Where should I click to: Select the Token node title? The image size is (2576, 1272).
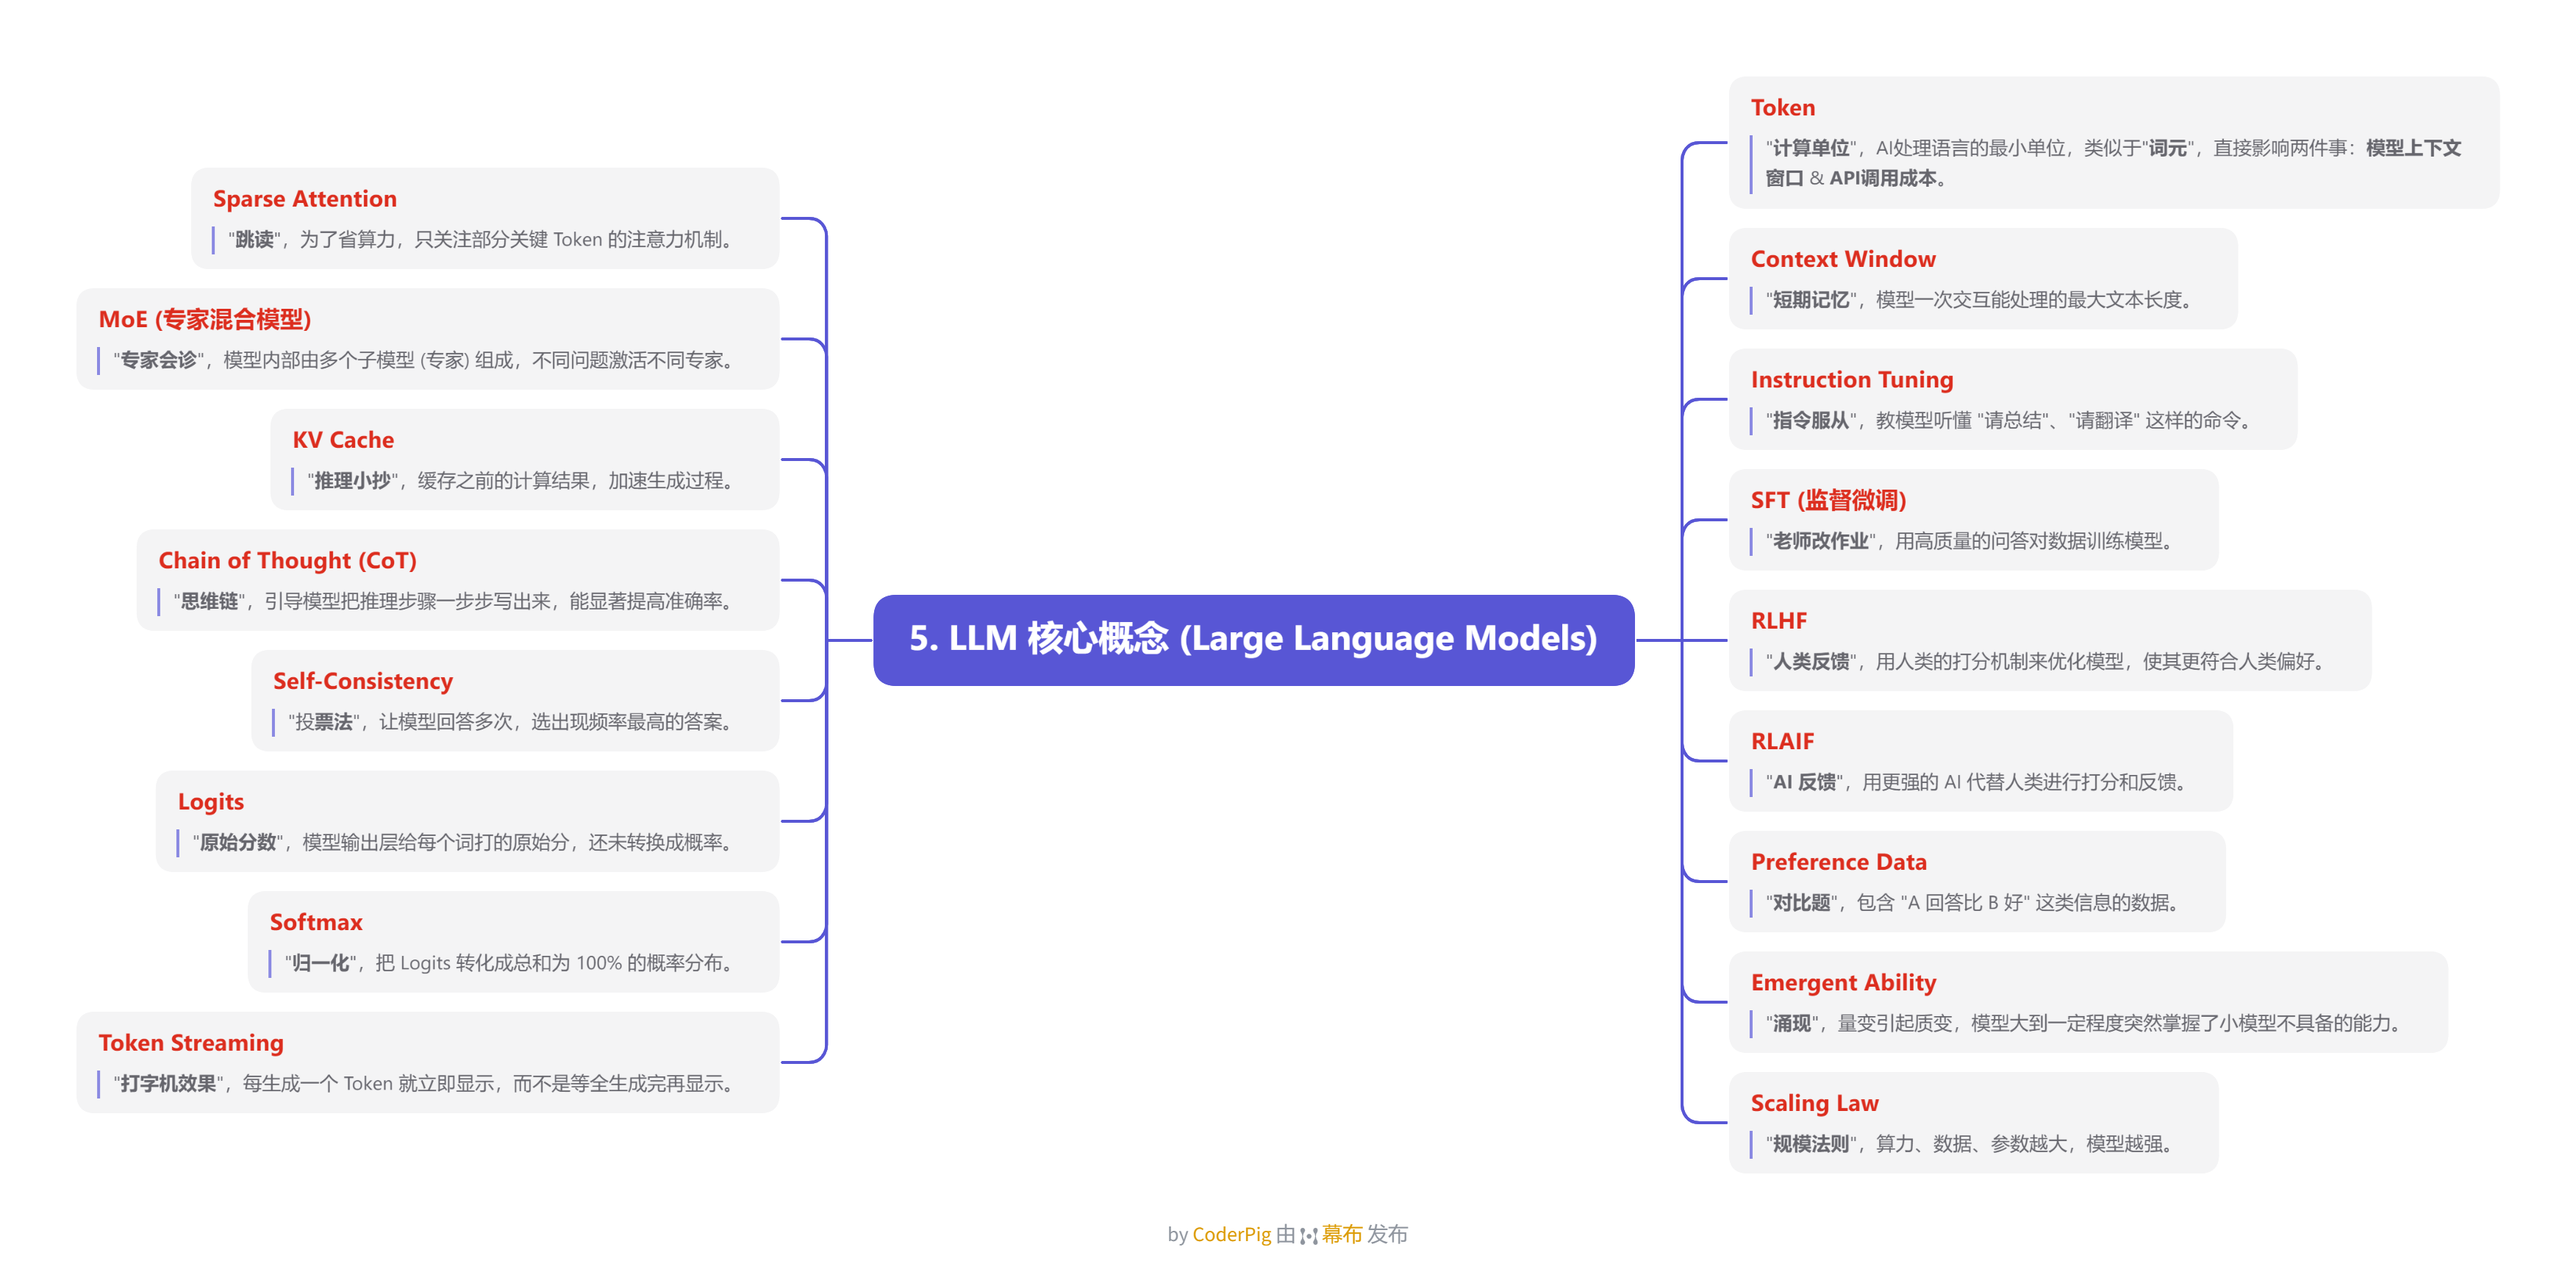click(x=1782, y=108)
